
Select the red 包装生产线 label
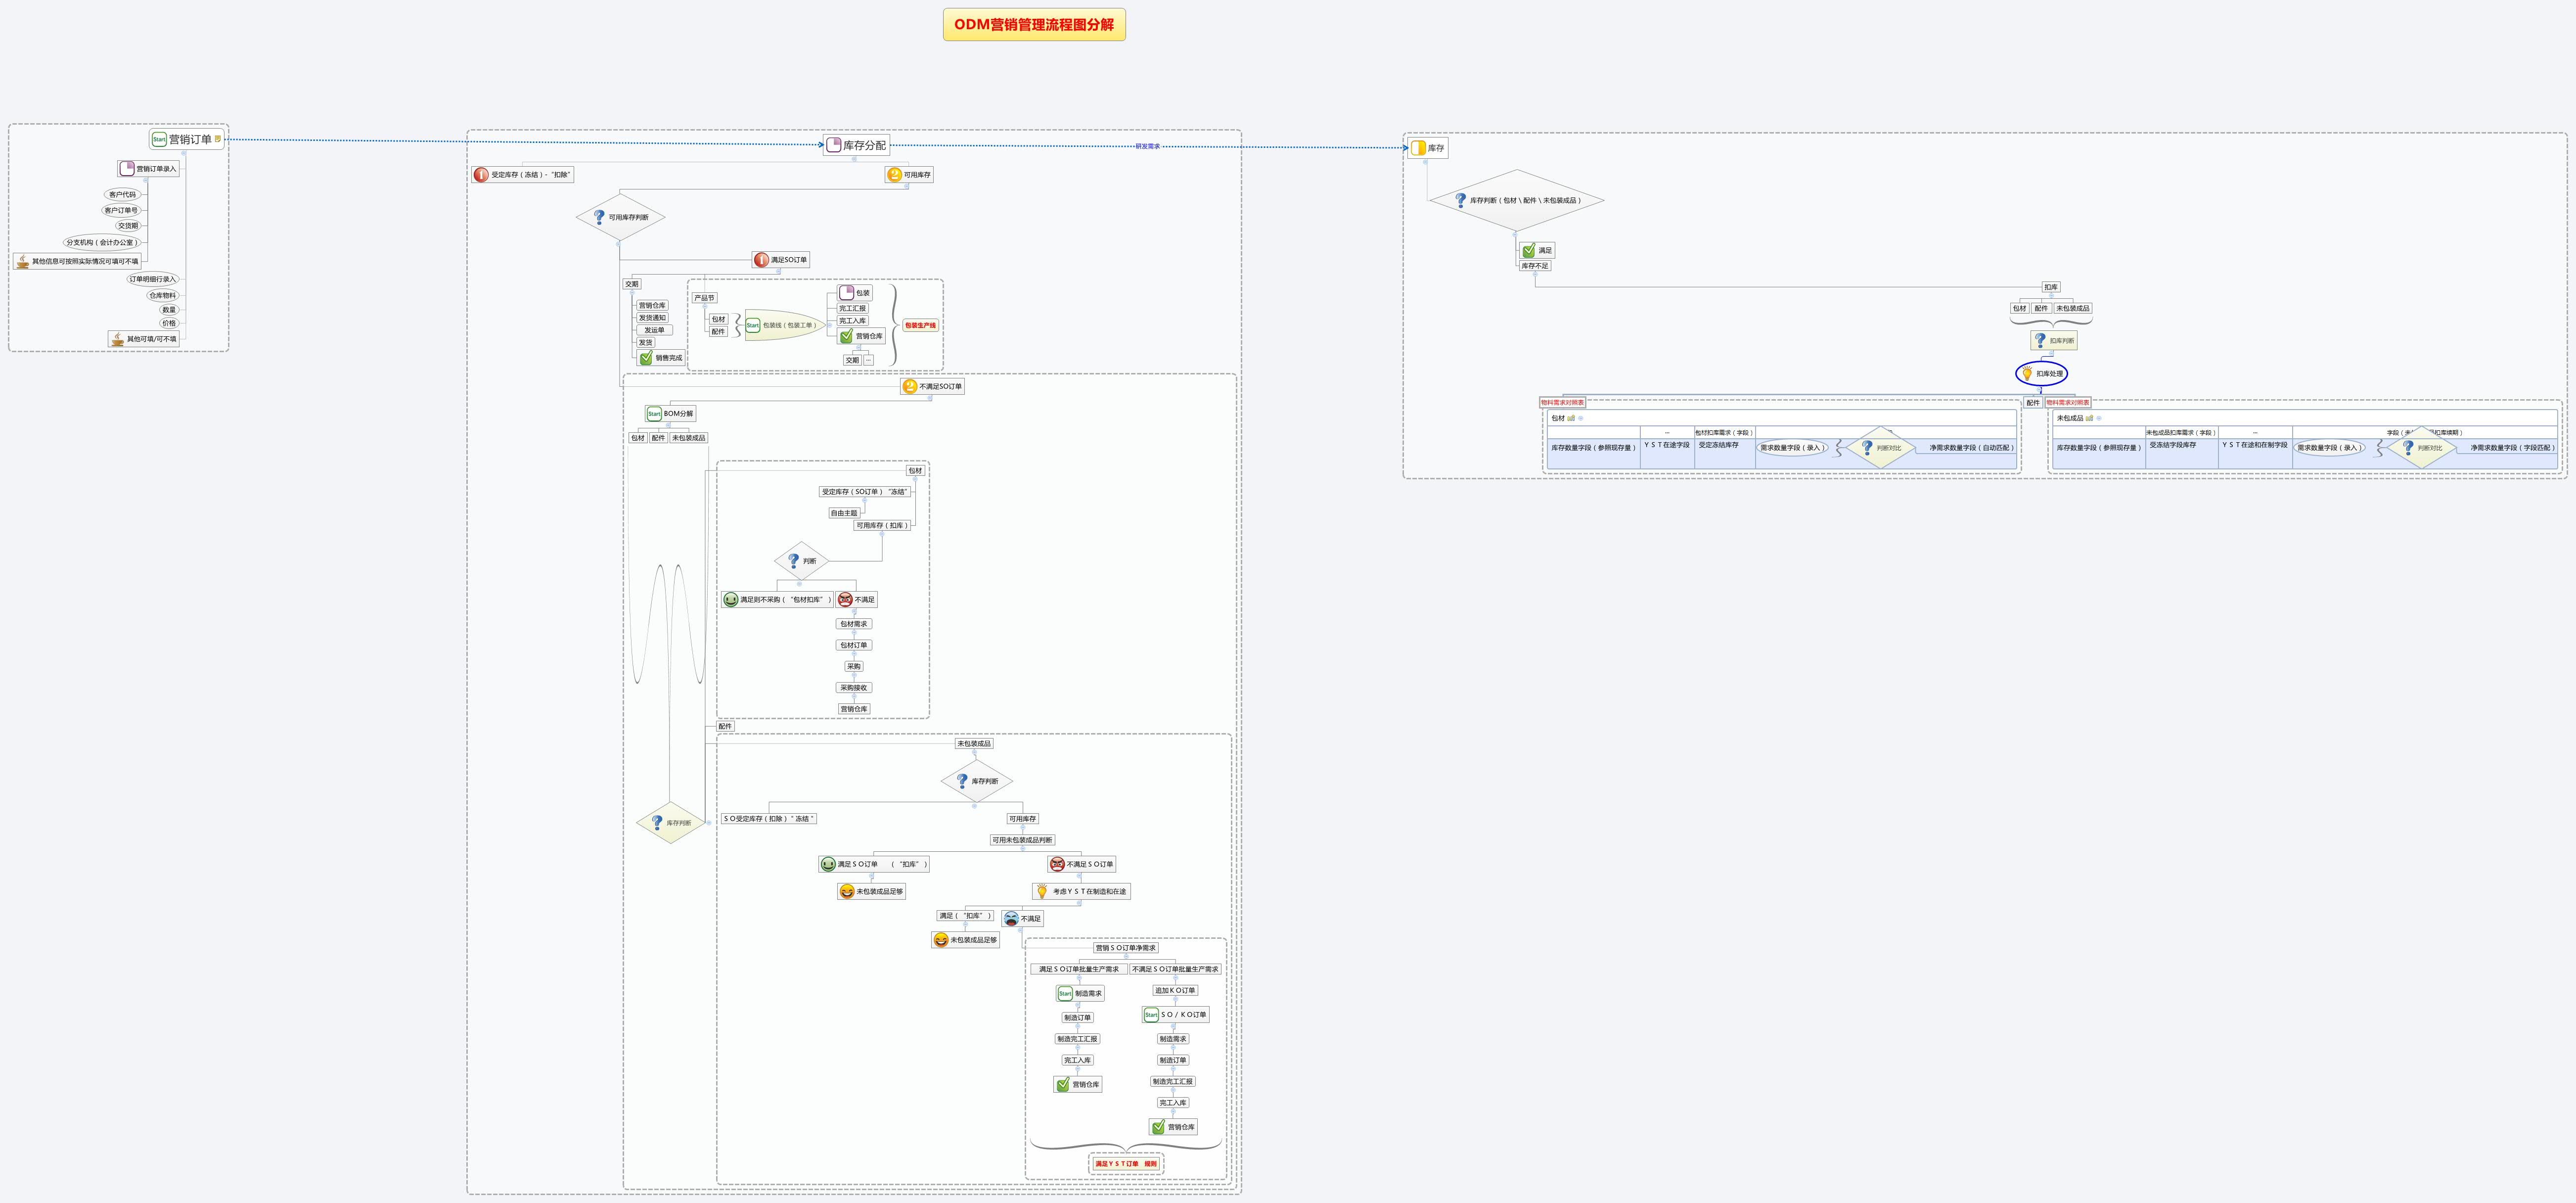[920, 325]
